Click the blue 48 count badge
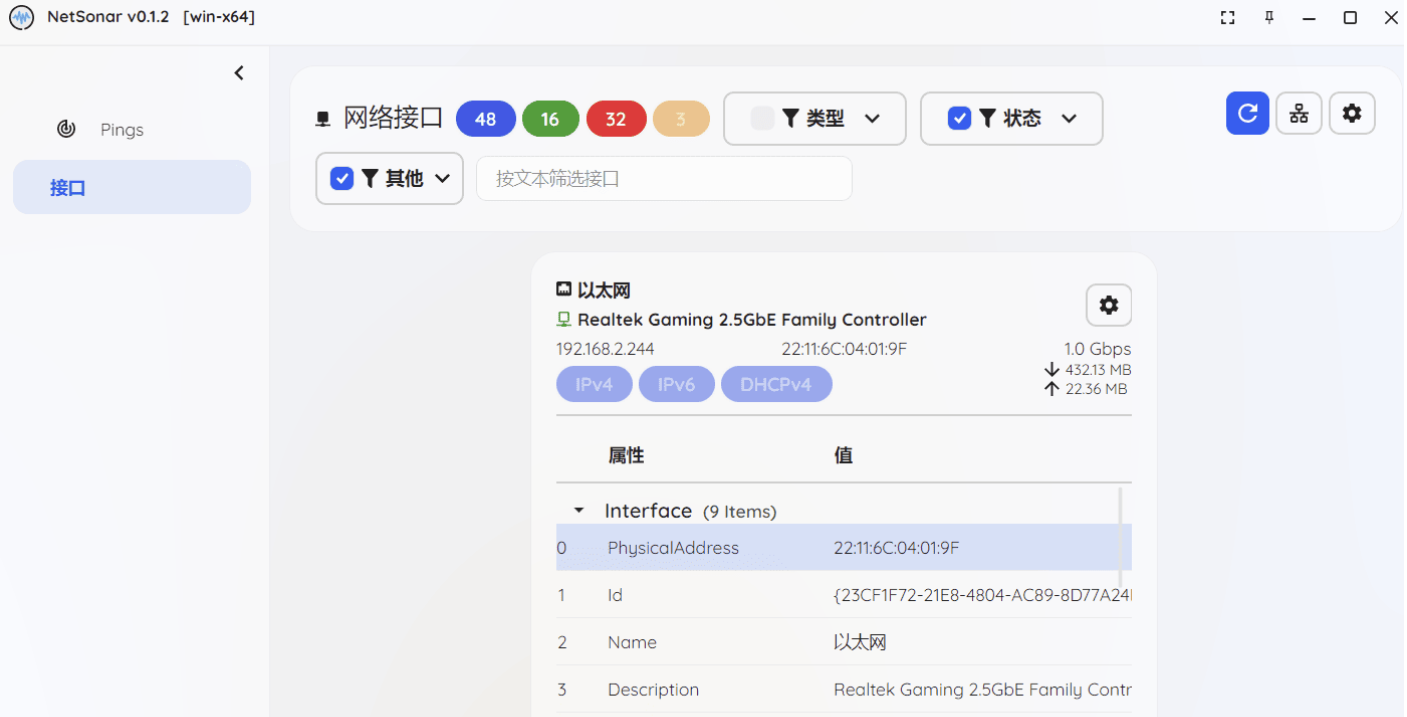The height and width of the screenshot is (717, 1407). pos(486,118)
